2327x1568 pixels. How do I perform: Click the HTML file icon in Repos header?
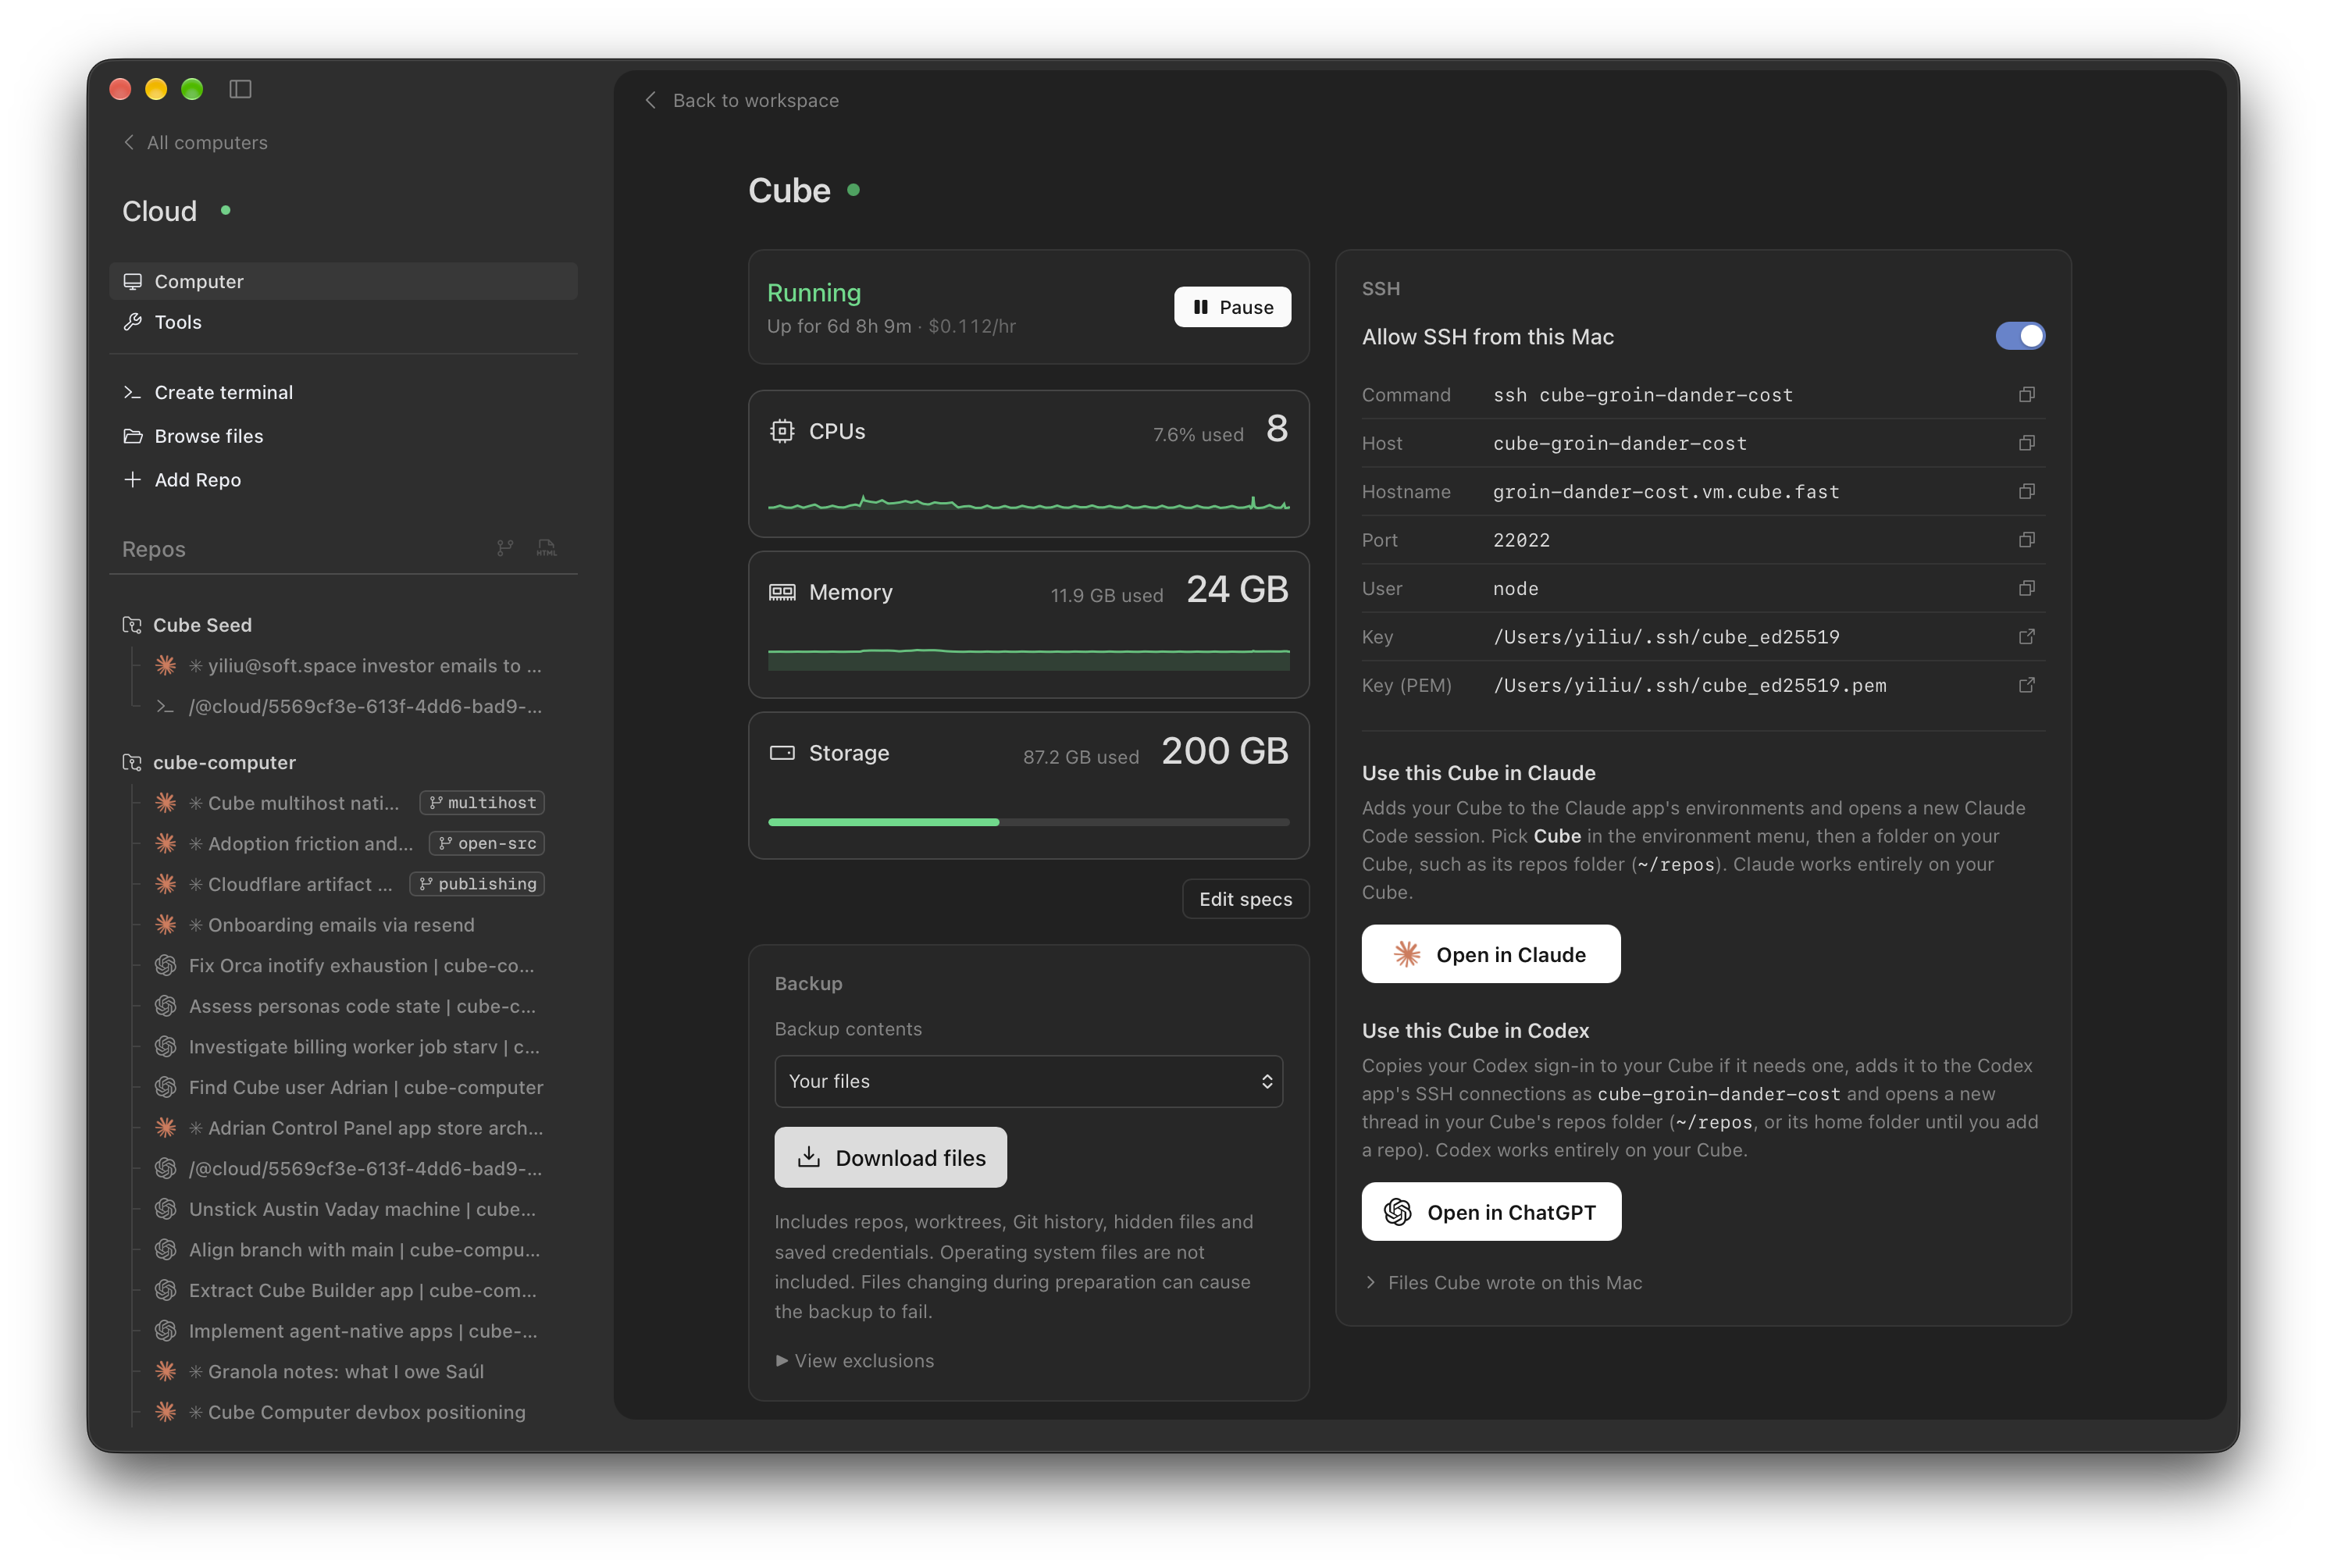[x=546, y=548]
